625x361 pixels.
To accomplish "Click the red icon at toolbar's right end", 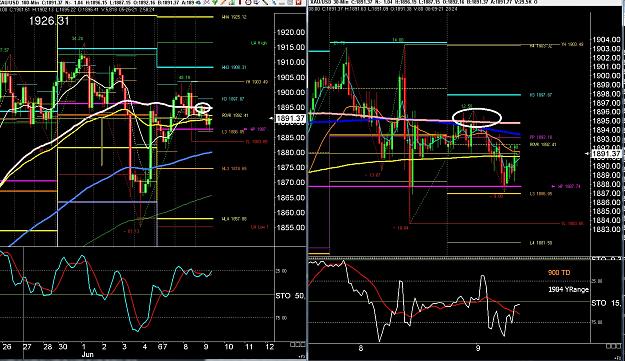I will pos(298,2).
